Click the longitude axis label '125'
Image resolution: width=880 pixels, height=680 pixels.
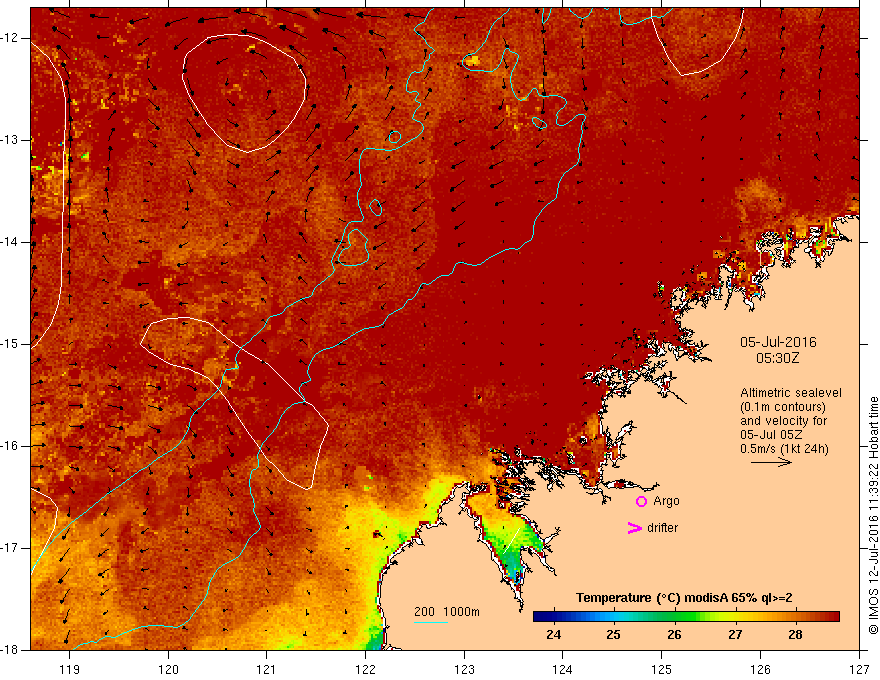click(662, 669)
